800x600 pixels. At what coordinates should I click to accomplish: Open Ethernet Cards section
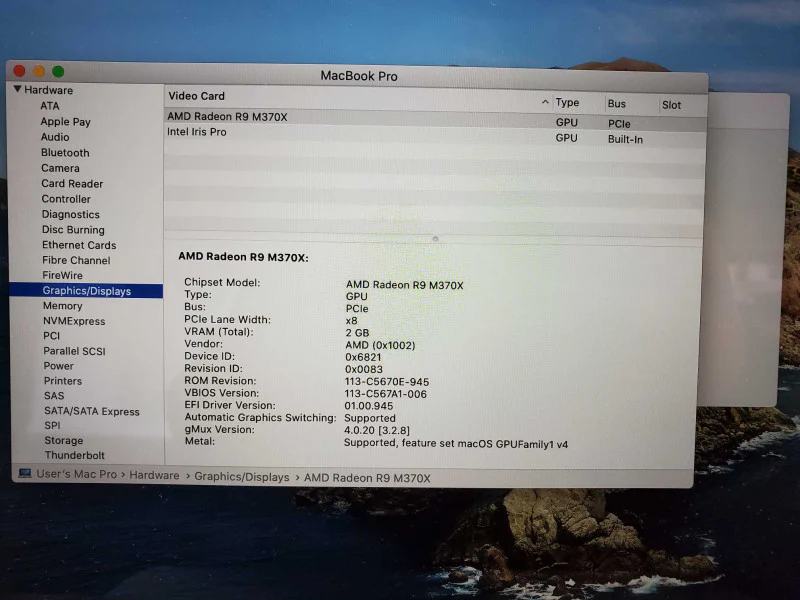(79, 245)
